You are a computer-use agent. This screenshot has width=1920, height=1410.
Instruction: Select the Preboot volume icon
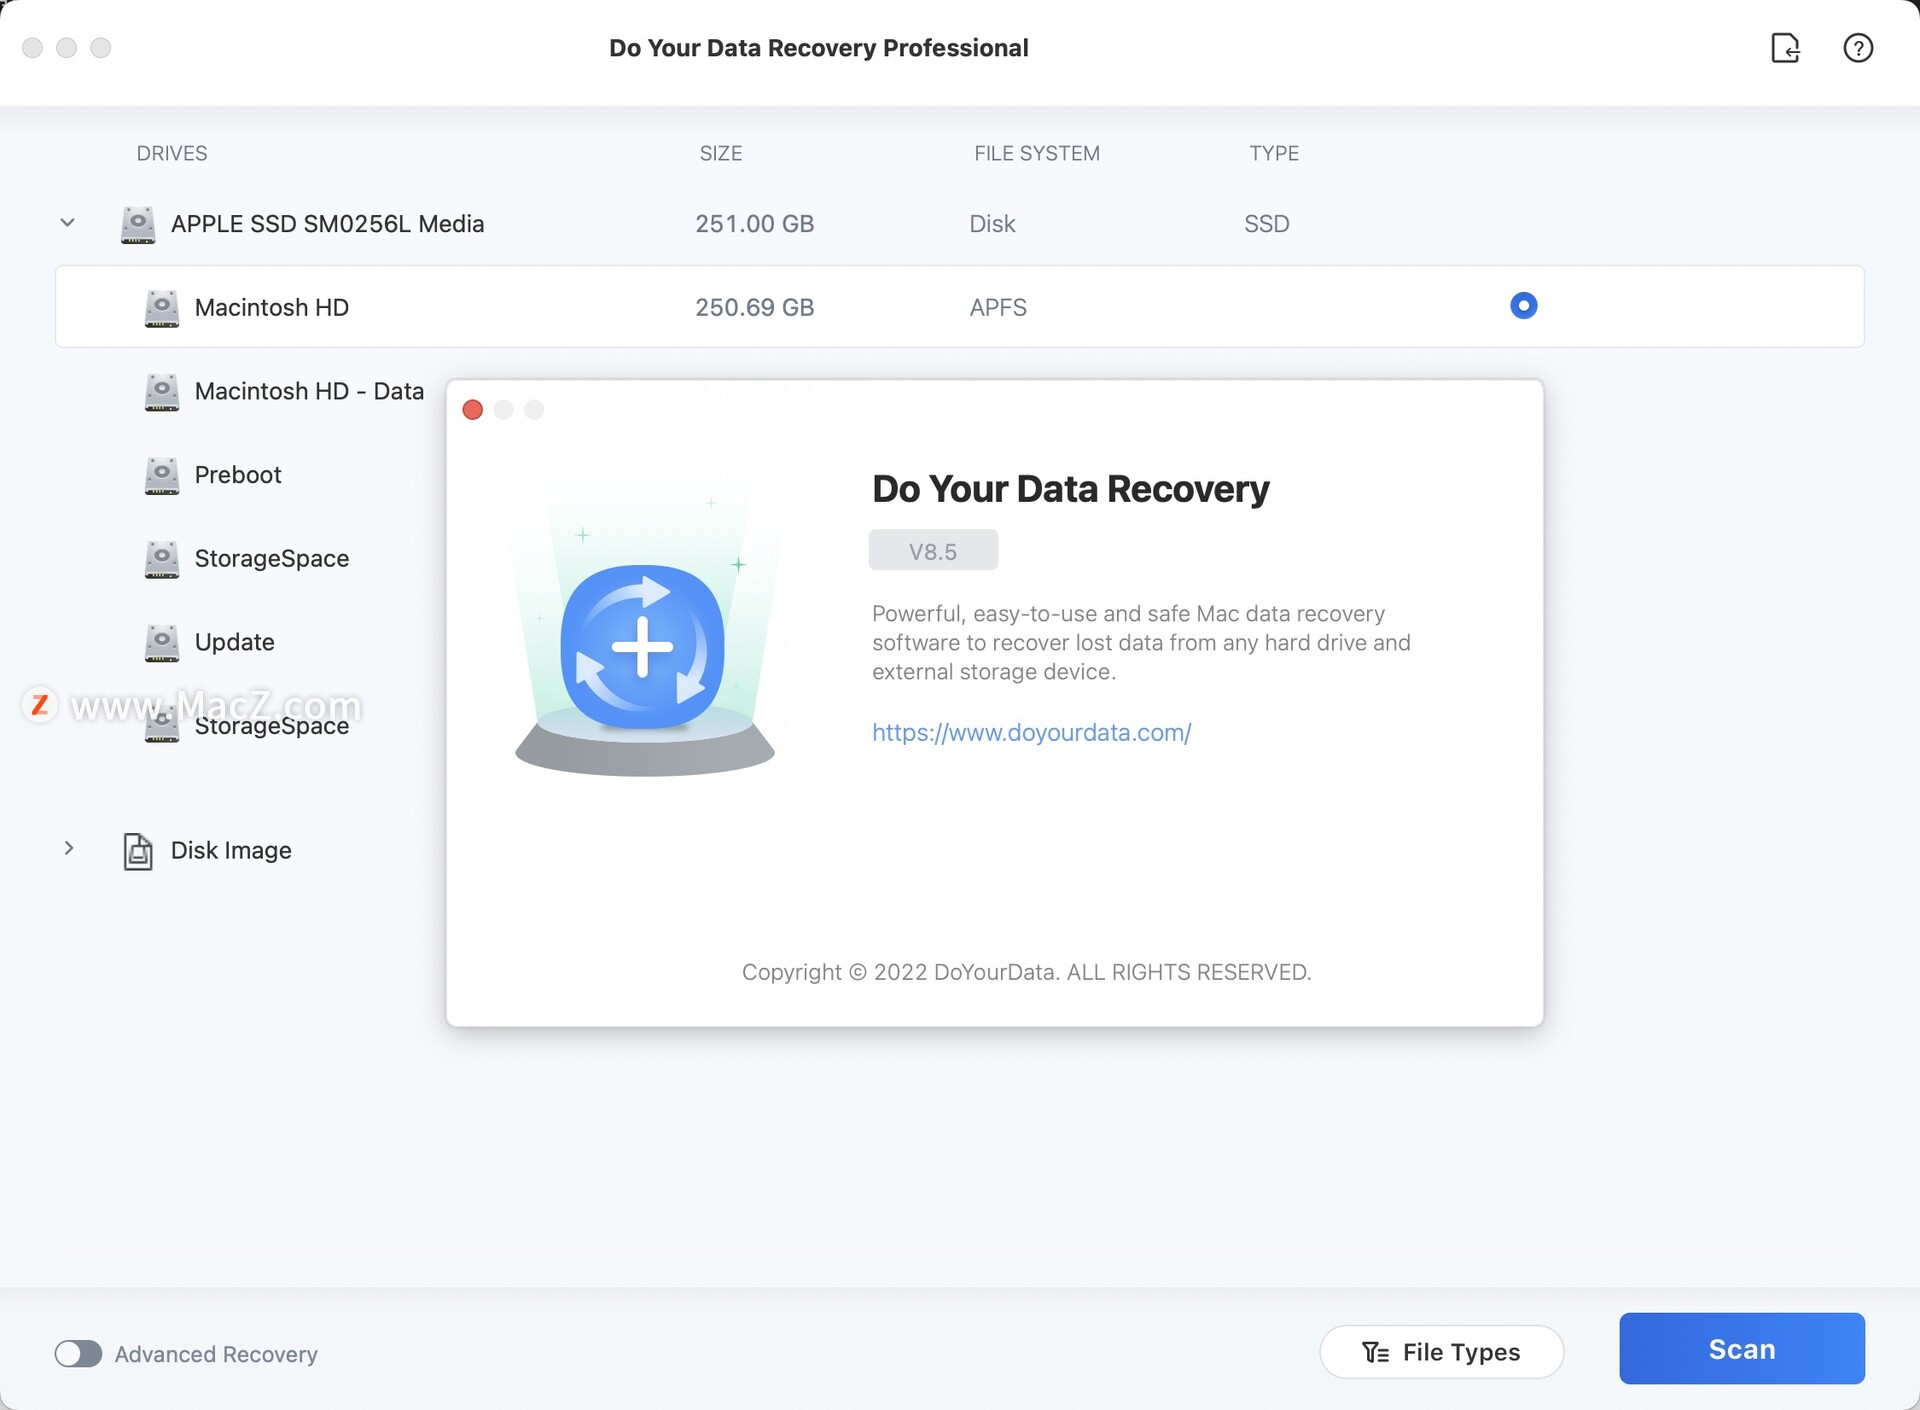162,474
